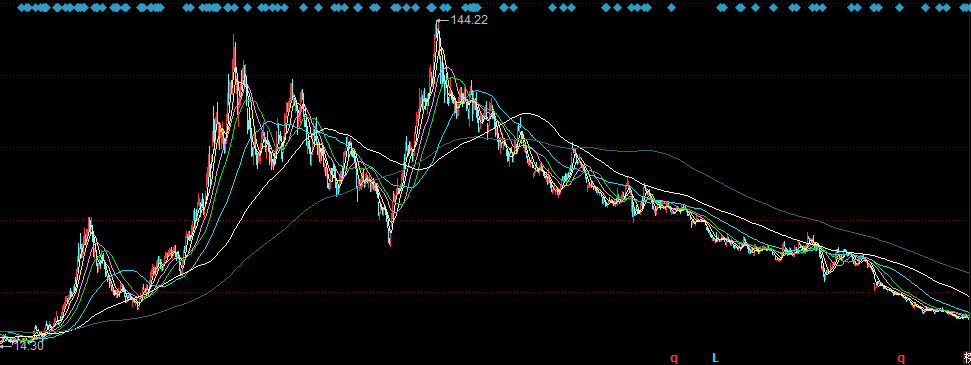Click the 14.30 low price label
The image size is (971, 365).
click(28, 346)
